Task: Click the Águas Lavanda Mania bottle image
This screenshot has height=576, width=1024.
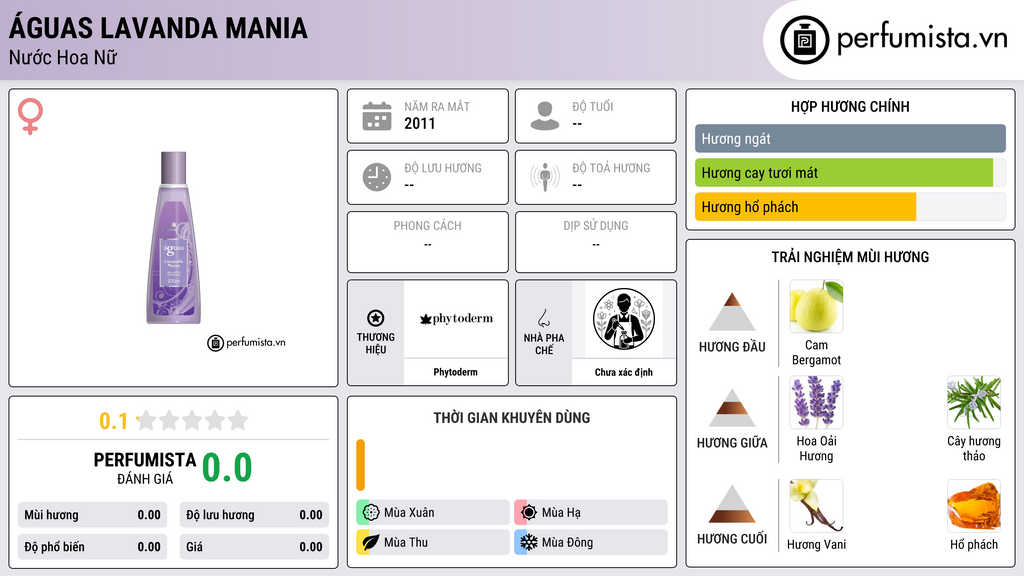Action: [x=173, y=238]
